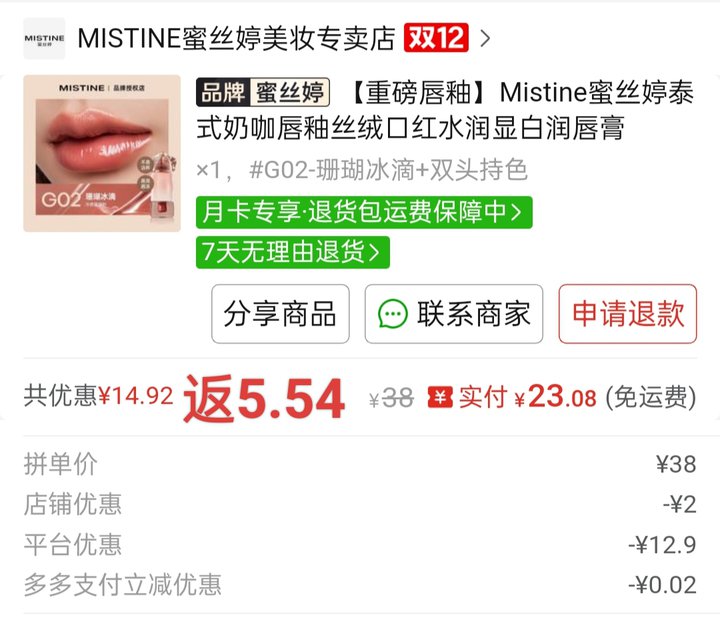Viewport: 720px width, 623px height.
Task: Tap the 返5.54 cashback amount
Action: pyautogui.click(x=264, y=398)
